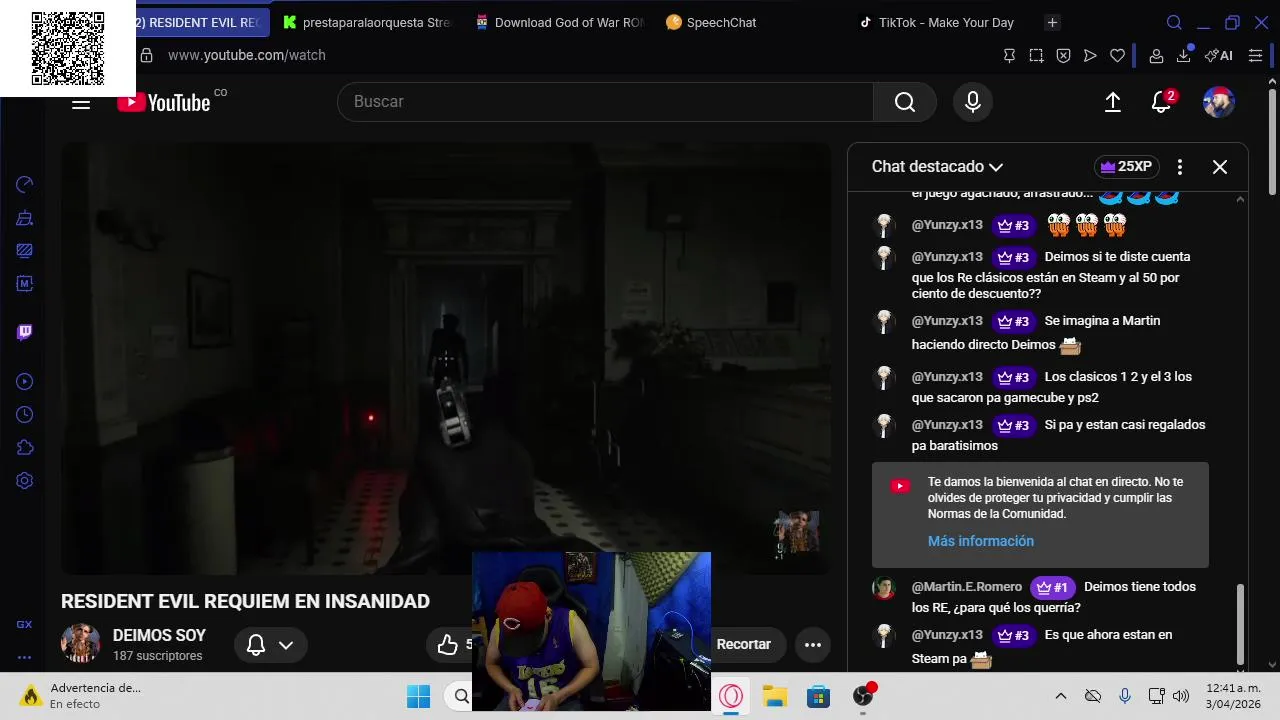Screen dimensions: 1280x720
Task: Click @Martin.E.Romero username in chat
Action: click(x=967, y=587)
